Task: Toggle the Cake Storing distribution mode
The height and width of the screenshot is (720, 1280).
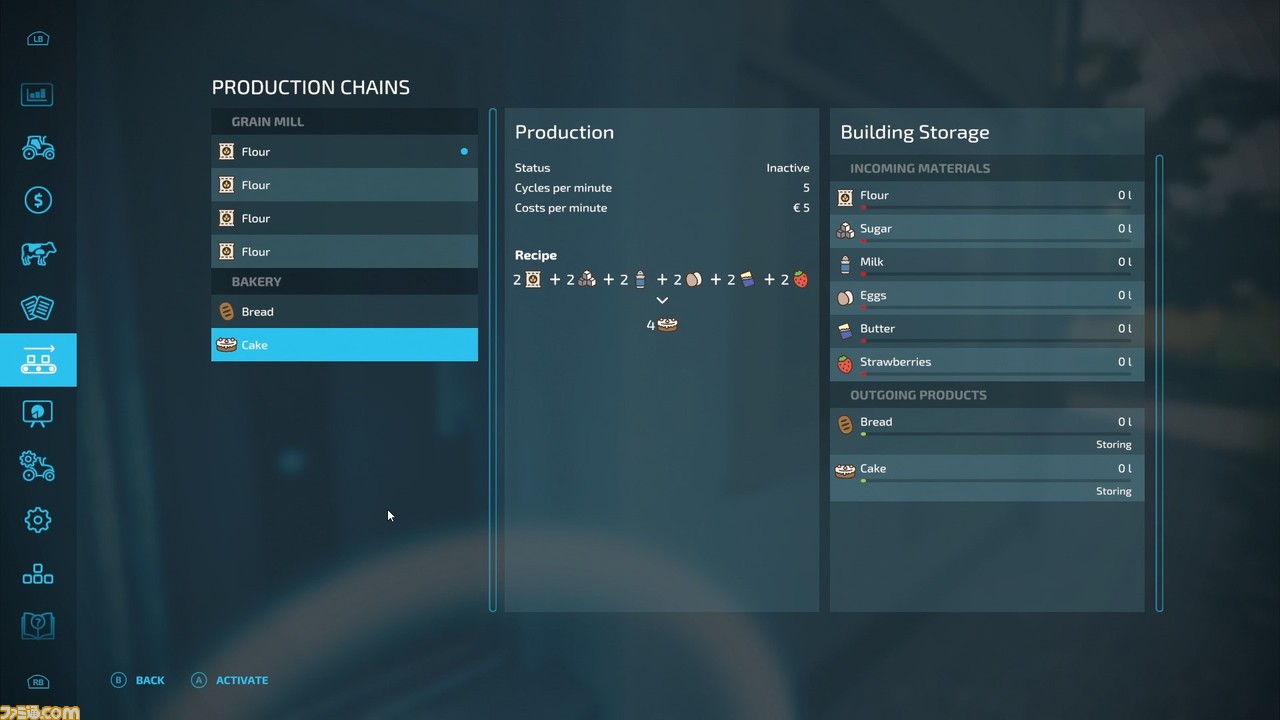Action: (1113, 492)
